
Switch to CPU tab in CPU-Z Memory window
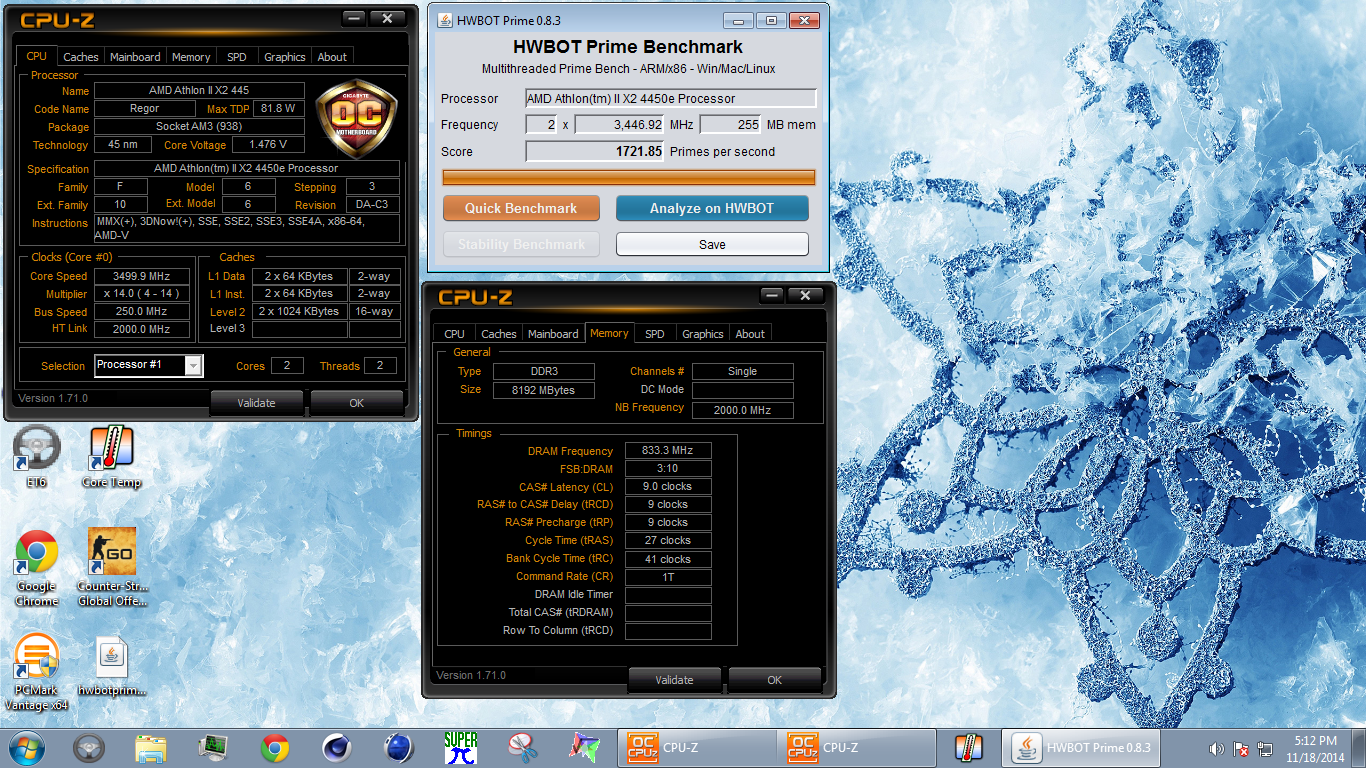454,334
